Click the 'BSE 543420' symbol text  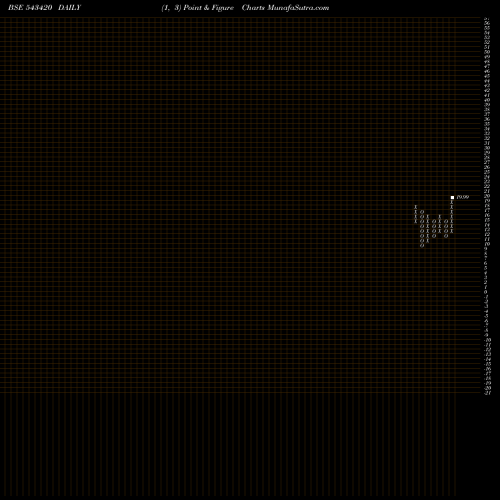tap(30, 8)
